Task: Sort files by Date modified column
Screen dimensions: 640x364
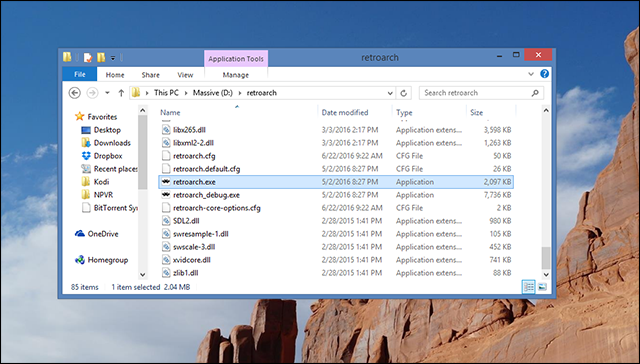Action: [x=345, y=113]
